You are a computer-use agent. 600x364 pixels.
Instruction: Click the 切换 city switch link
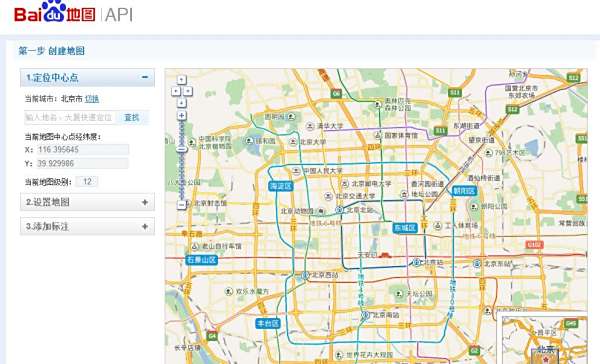91,99
